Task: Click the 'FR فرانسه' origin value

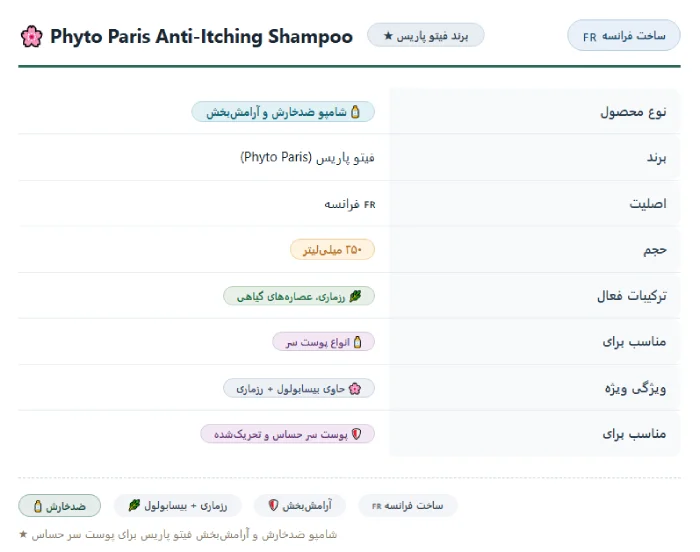Action: click(x=350, y=204)
